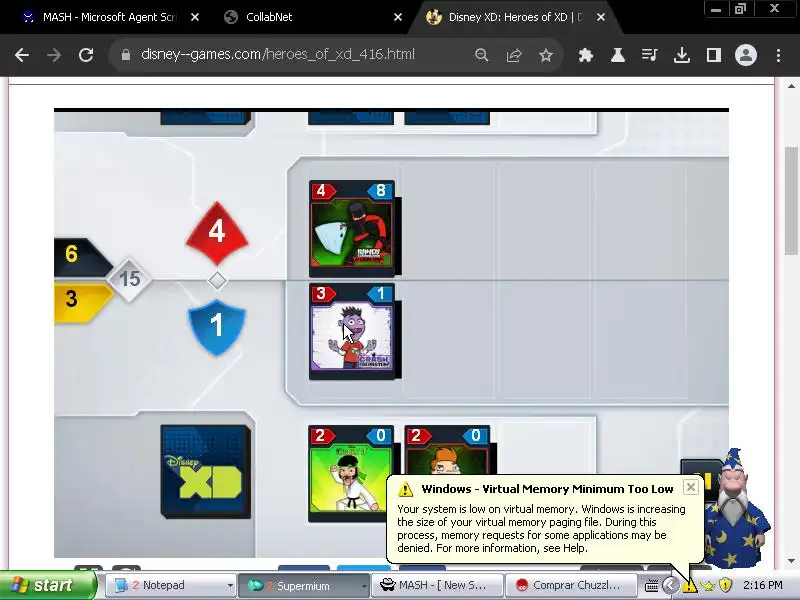
Task: Click the on-screen keyboard tray icon
Action: pos(652,586)
